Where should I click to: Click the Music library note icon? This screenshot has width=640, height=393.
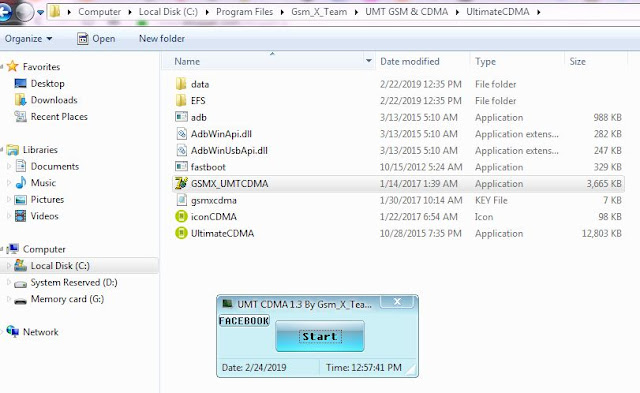(x=20, y=183)
